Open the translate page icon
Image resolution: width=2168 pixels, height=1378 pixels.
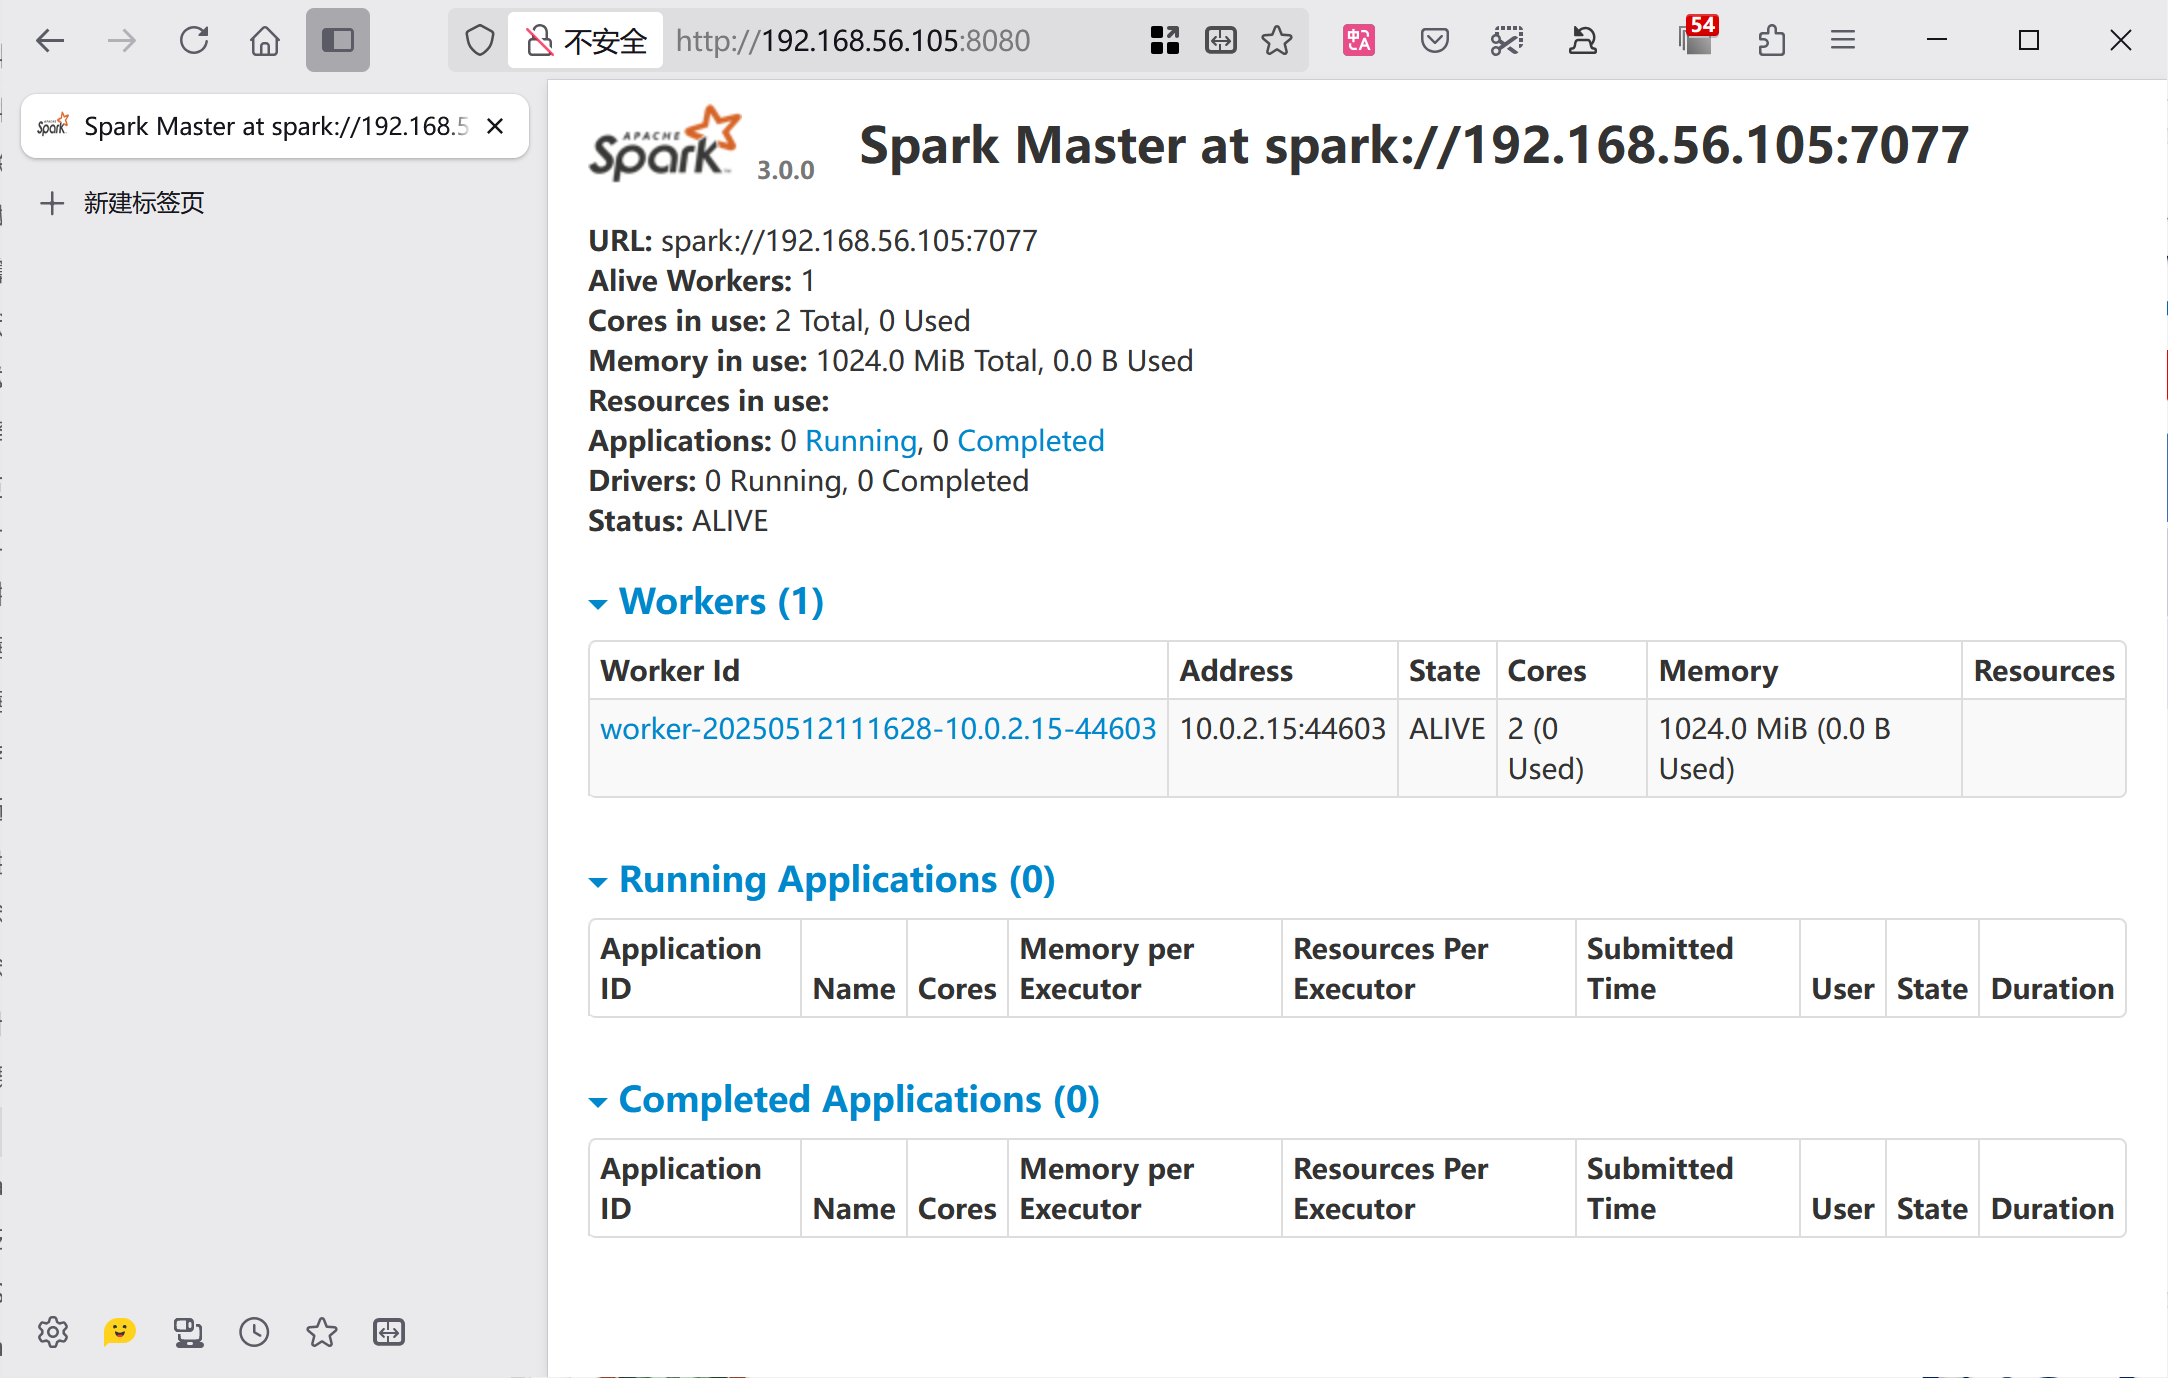click(x=1359, y=41)
